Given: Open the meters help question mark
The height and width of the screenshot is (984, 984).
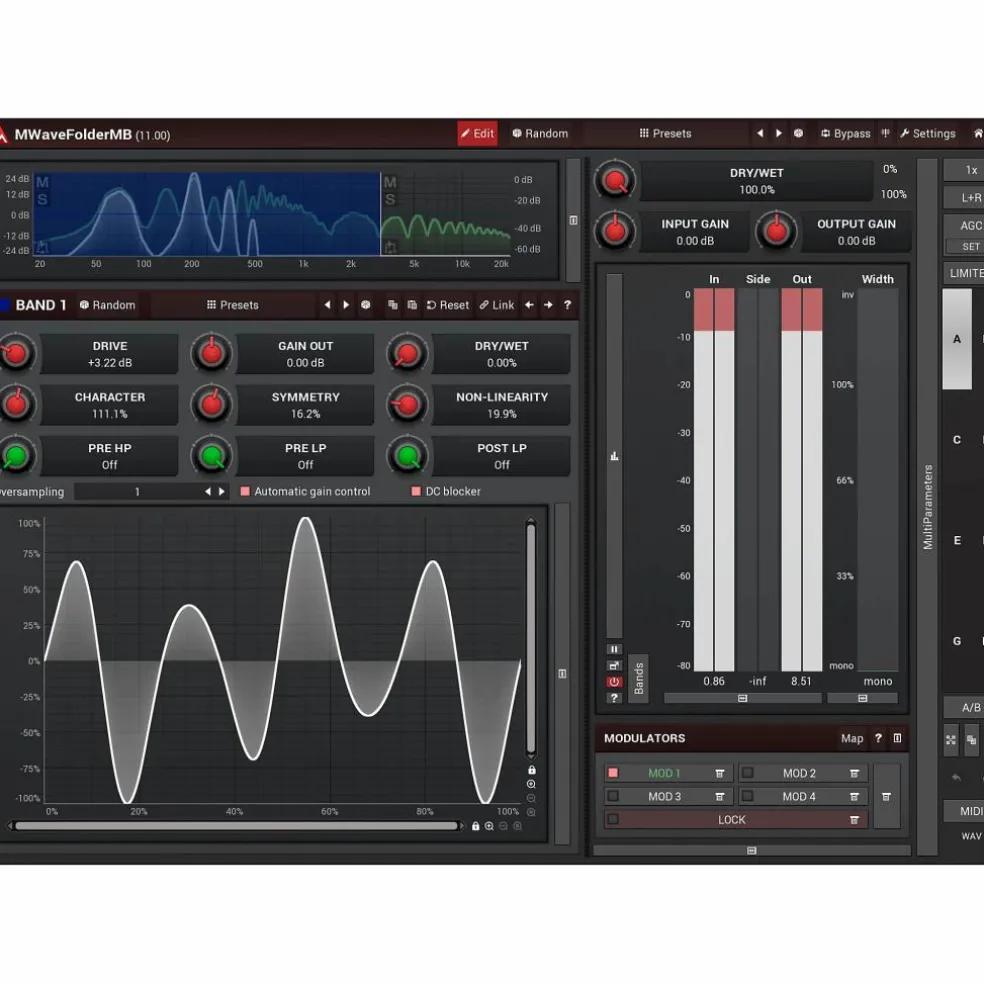Looking at the screenshot, I should point(614,698).
